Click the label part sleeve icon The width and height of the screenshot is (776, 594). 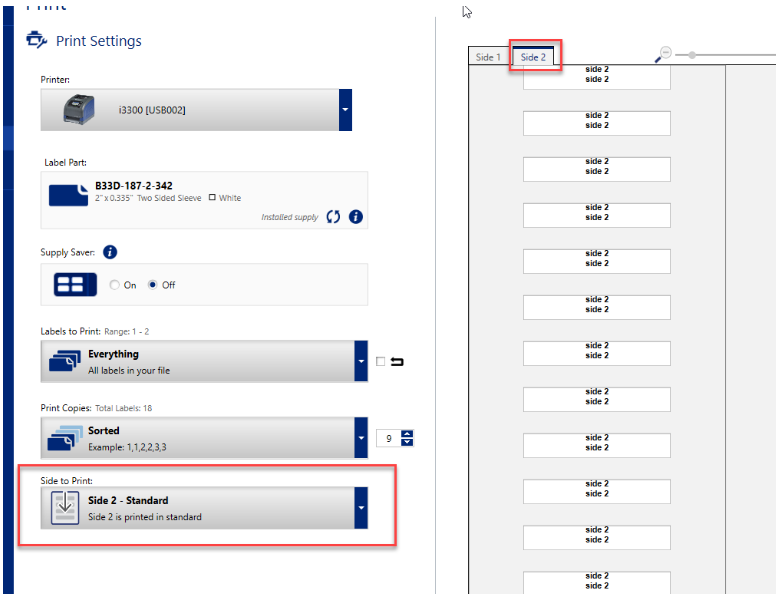tap(69, 194)
